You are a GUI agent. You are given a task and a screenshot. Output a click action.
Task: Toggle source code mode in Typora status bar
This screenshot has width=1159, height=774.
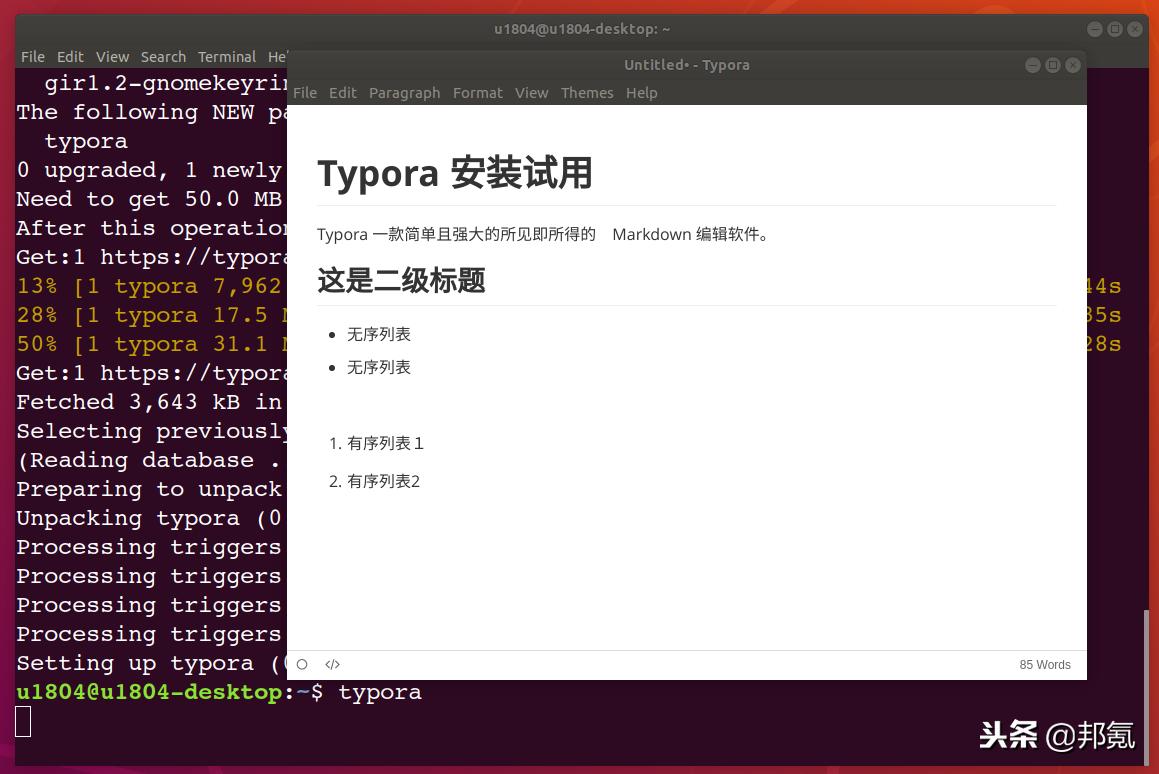tap(332, 664)
